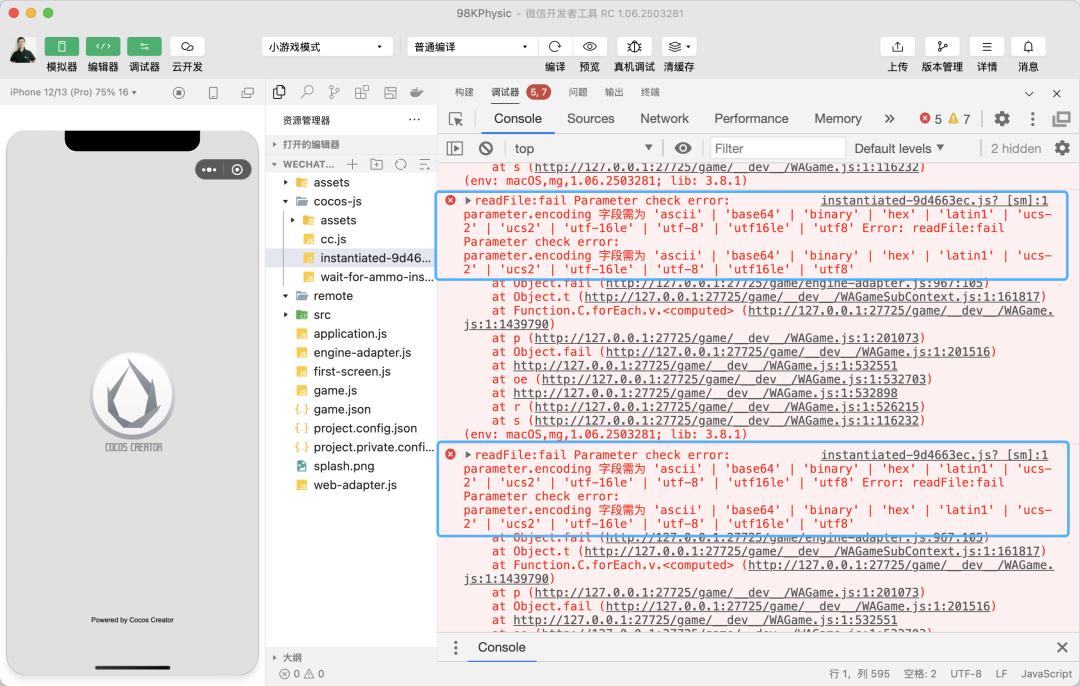Toggle the simulator panel button

61,46
